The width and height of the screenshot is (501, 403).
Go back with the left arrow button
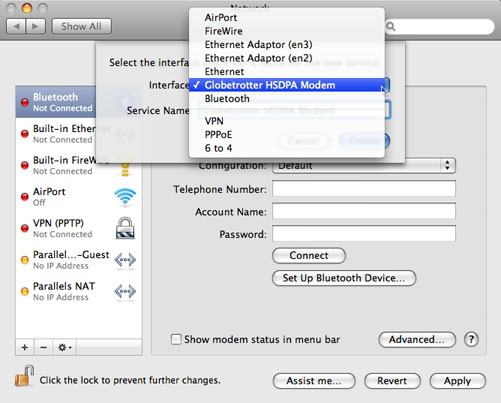click(x=16, y=26)
